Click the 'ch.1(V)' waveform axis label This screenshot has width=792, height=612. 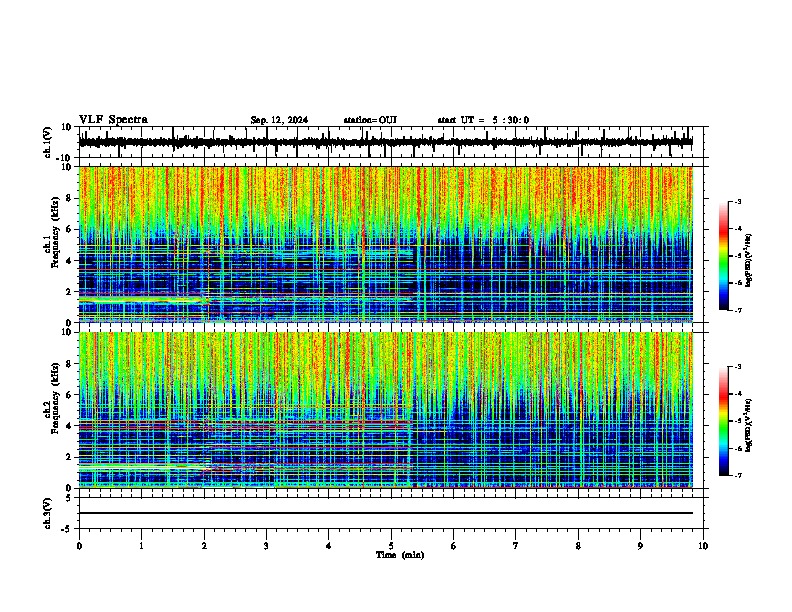(x=48, y=142)
